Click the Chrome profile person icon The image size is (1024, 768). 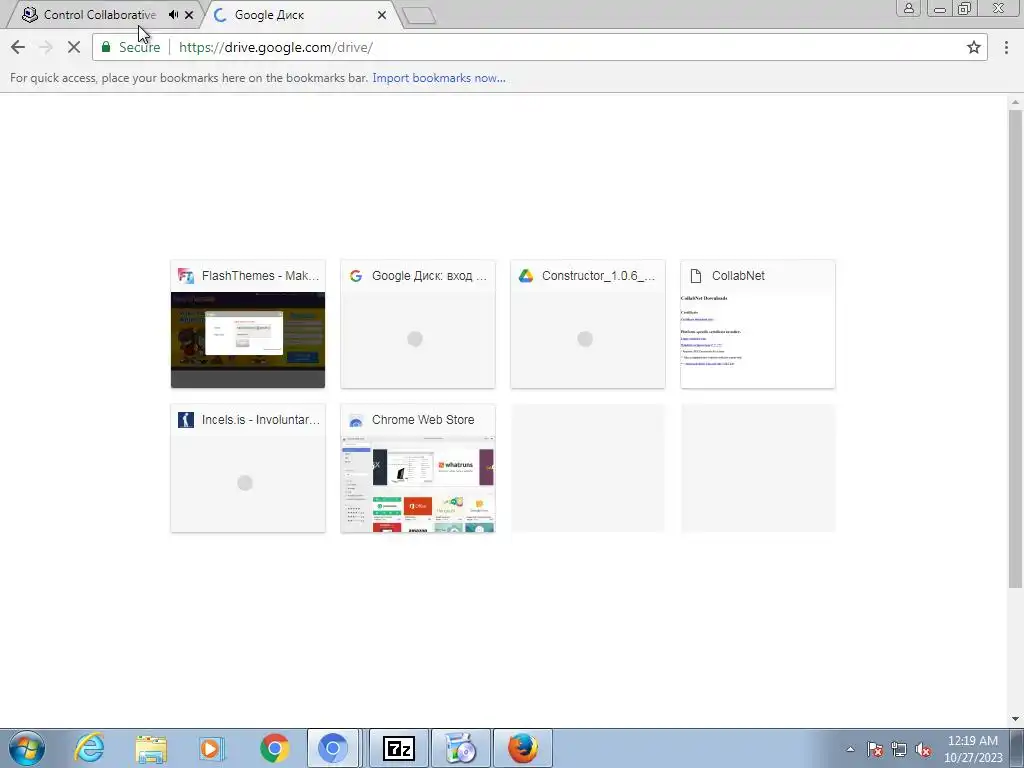coord(908,8)
